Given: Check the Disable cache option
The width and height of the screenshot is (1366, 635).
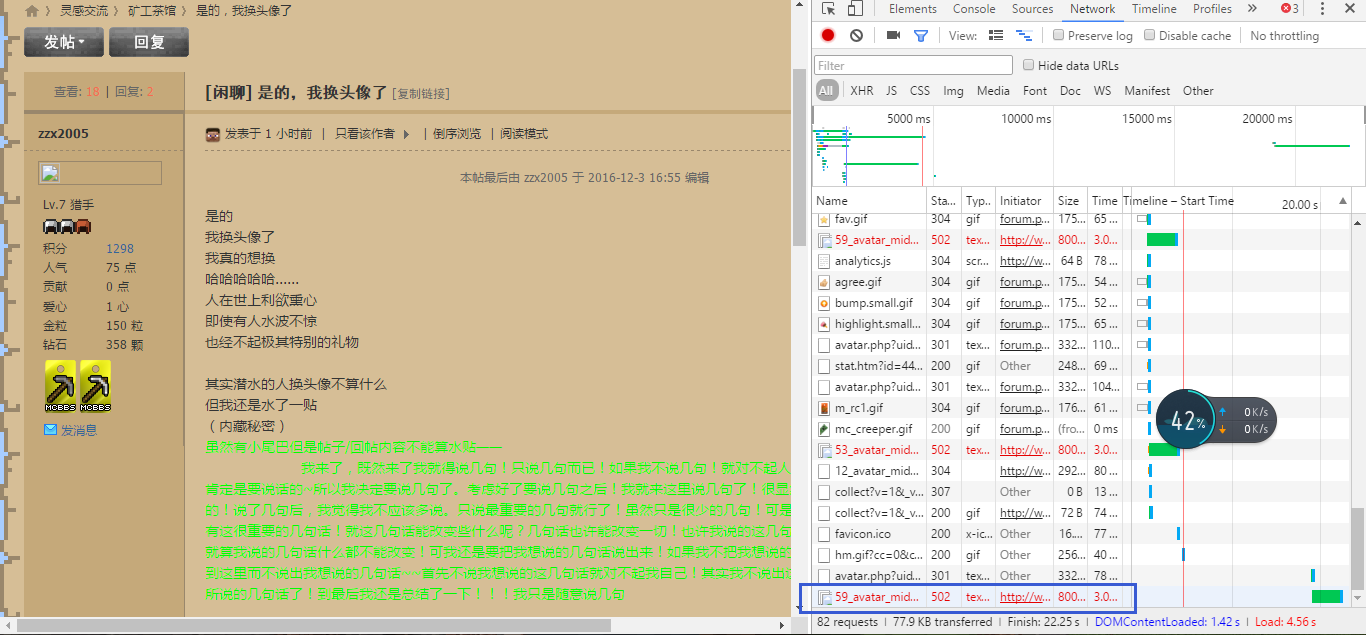Looking at the screenshot, I should pyautogui.click(x=1150, y=36).
